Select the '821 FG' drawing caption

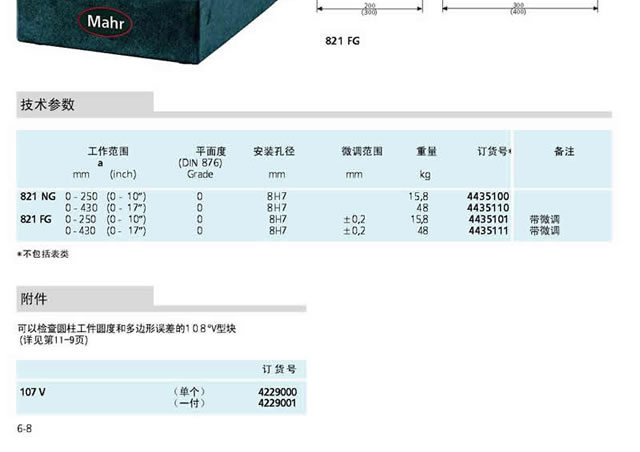(x=342, y=41)
